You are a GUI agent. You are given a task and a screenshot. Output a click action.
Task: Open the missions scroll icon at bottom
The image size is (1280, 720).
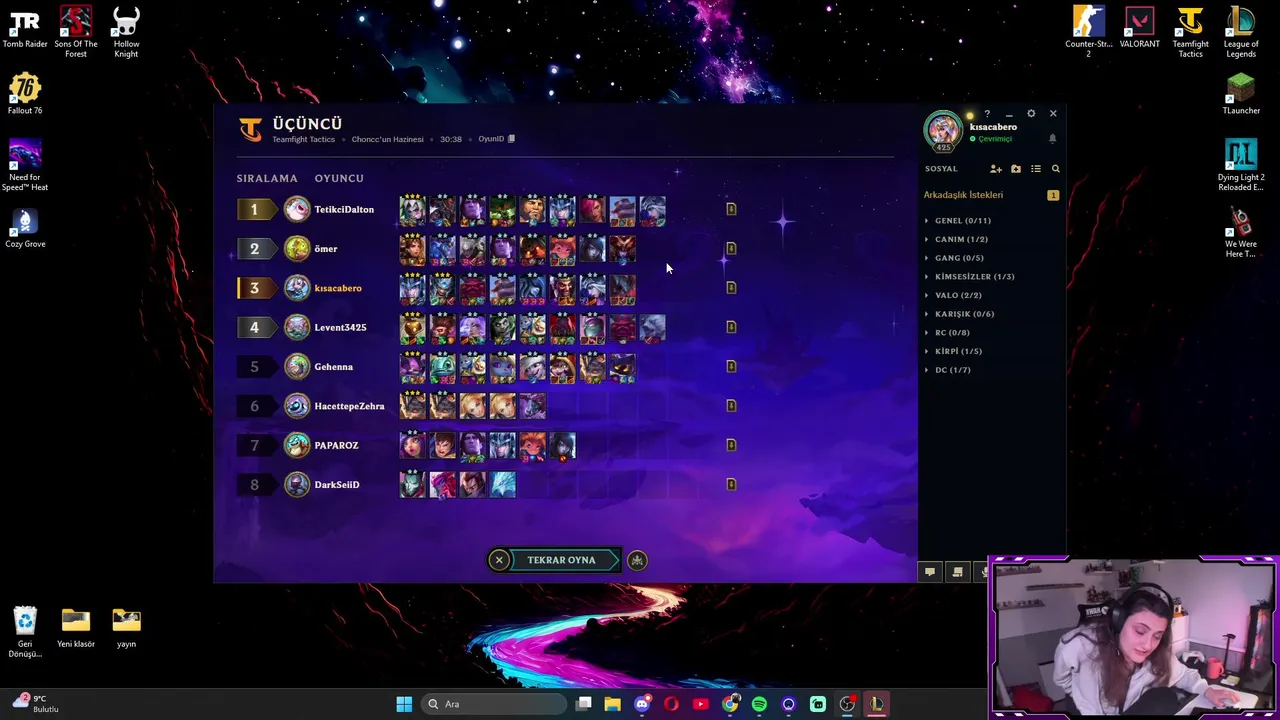point(957,572)
